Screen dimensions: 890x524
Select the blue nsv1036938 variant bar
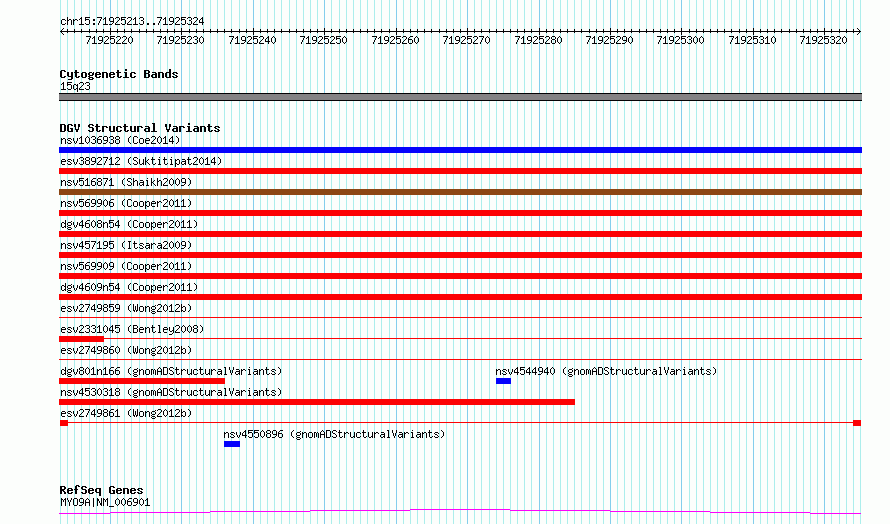click(460, 150)
